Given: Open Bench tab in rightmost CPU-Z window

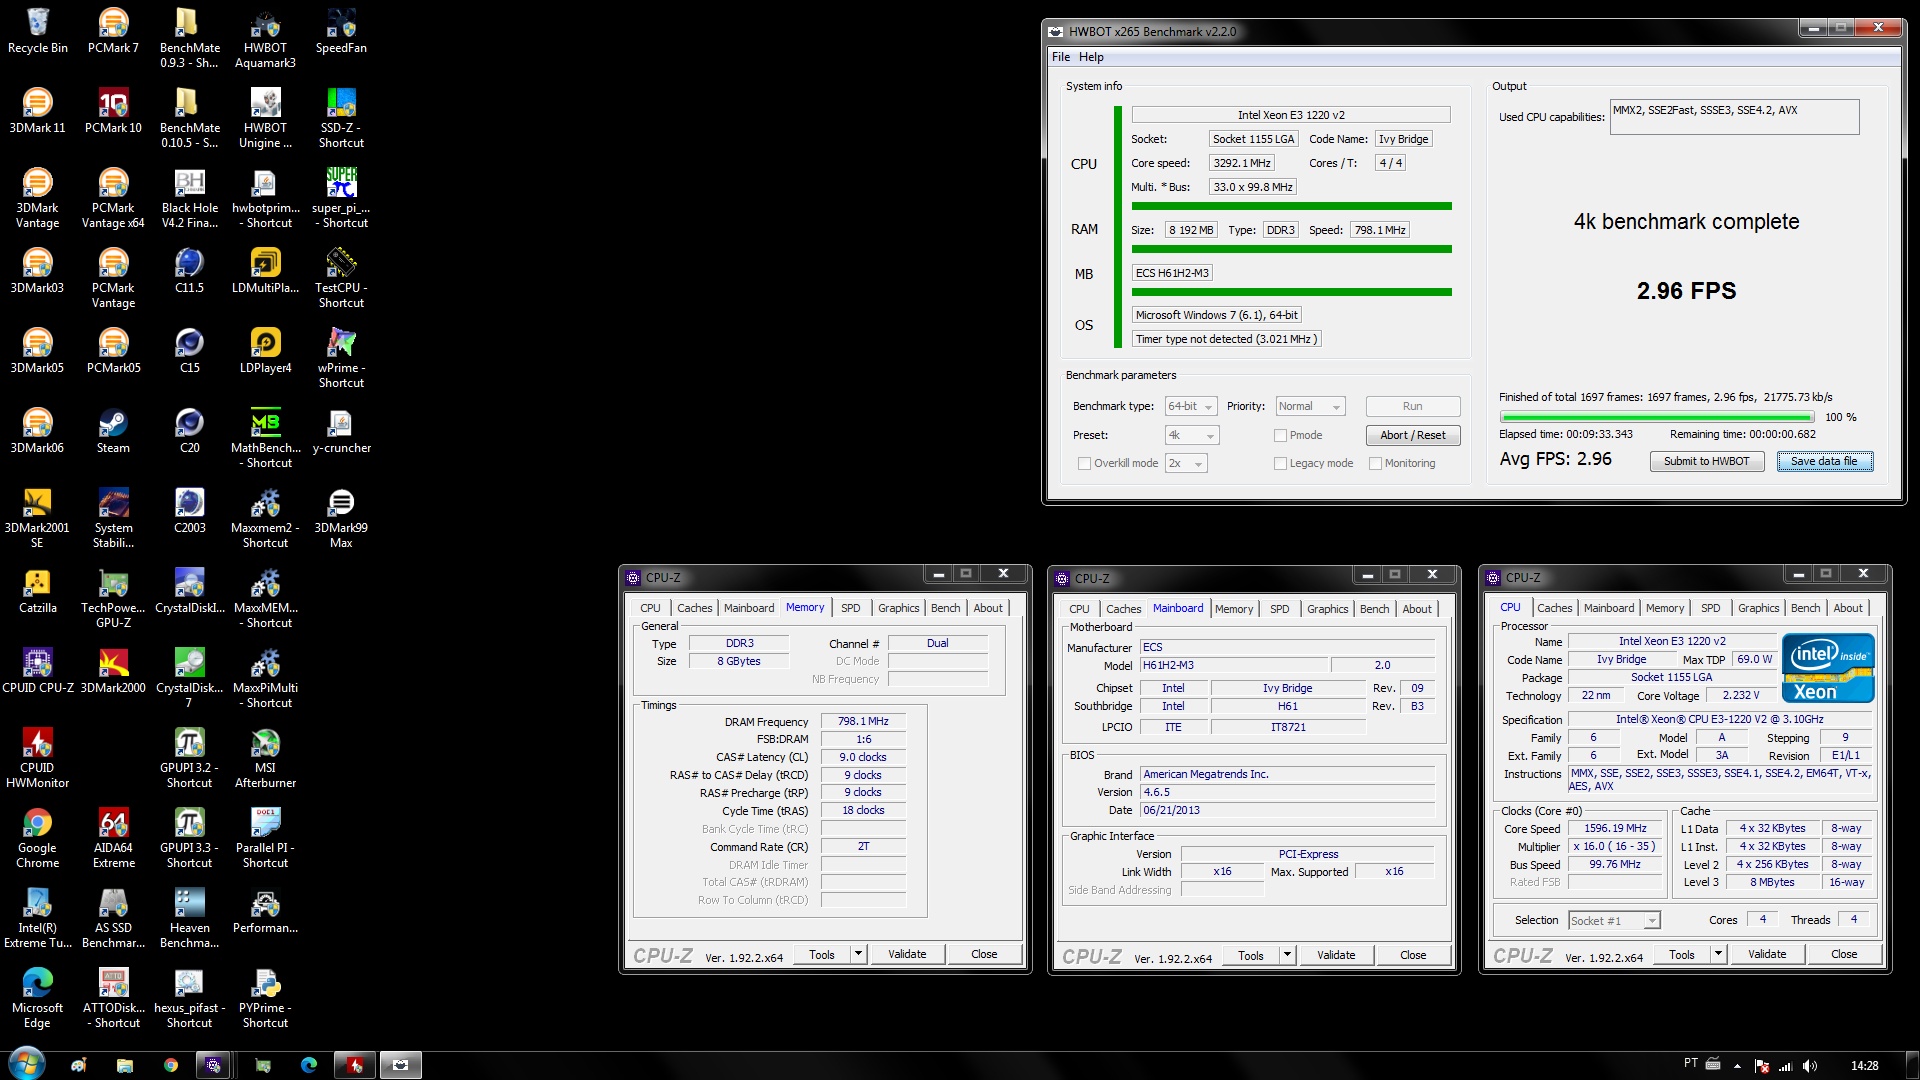Looking at the screenshot, I should coord(1805,608).
